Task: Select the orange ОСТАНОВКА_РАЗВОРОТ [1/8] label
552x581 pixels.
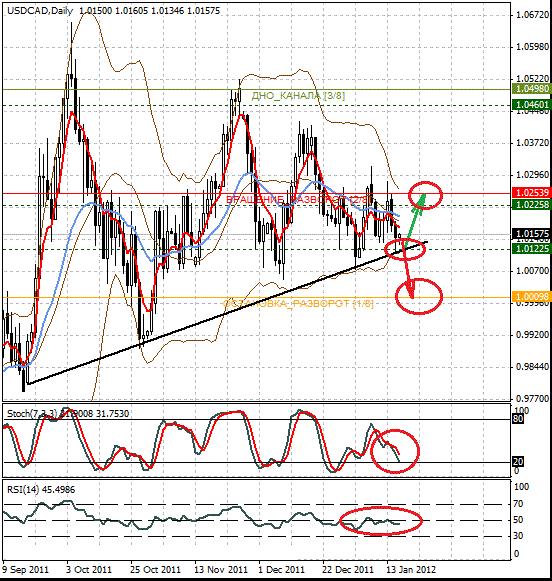Action: 298,304
